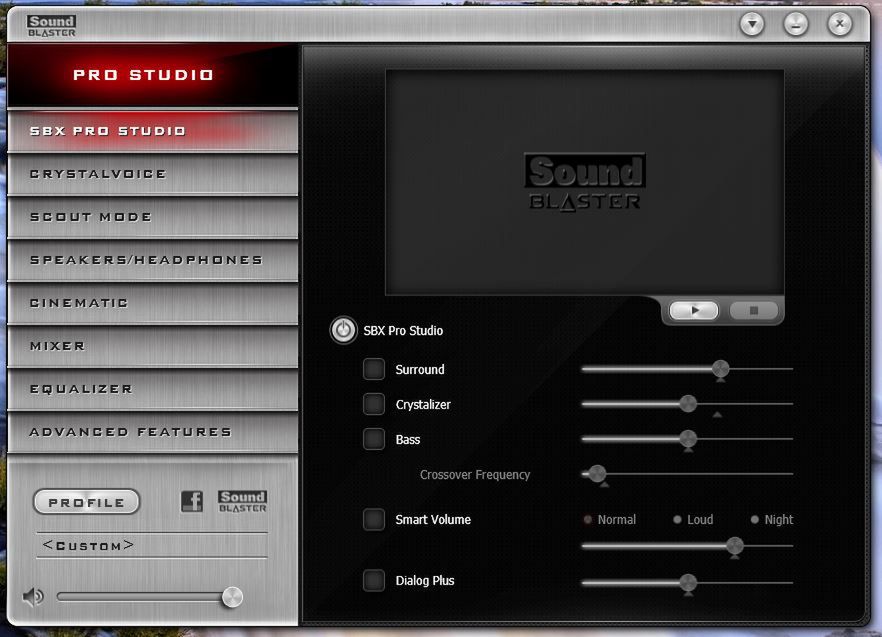This screenshot has width=882, height=637.
Task: Click the Profile button
Action: click(x=86, y=502)
